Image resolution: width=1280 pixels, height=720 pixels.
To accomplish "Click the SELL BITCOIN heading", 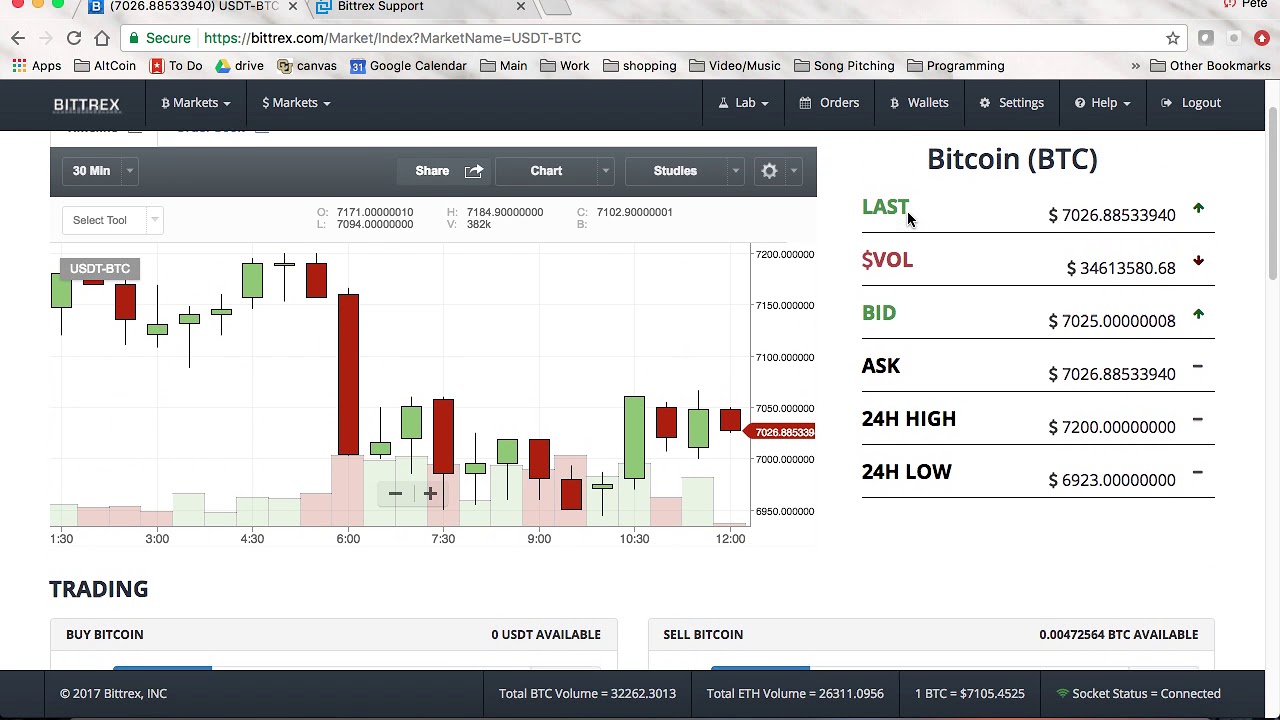I will 703,635.
